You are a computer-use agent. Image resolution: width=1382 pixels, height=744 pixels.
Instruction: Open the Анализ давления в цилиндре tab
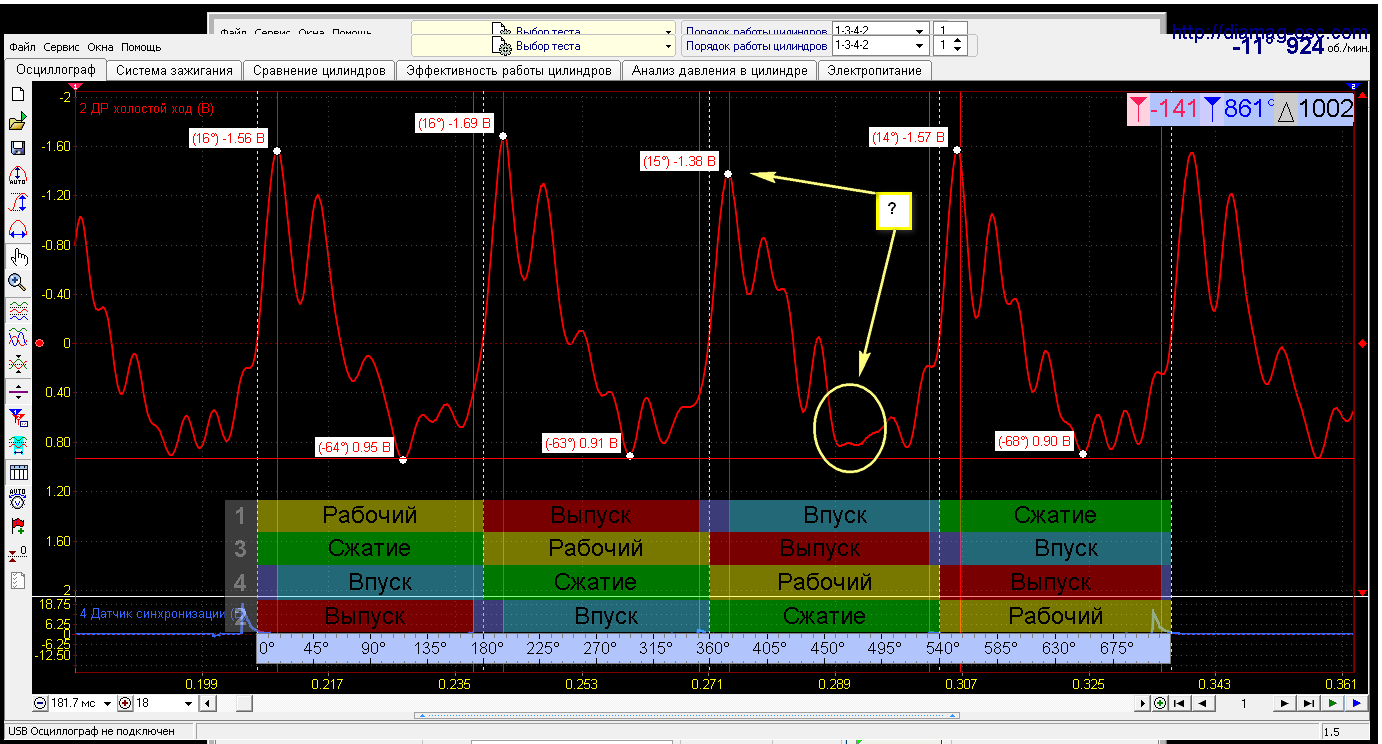pyautogui.click(x=719, y=70)
